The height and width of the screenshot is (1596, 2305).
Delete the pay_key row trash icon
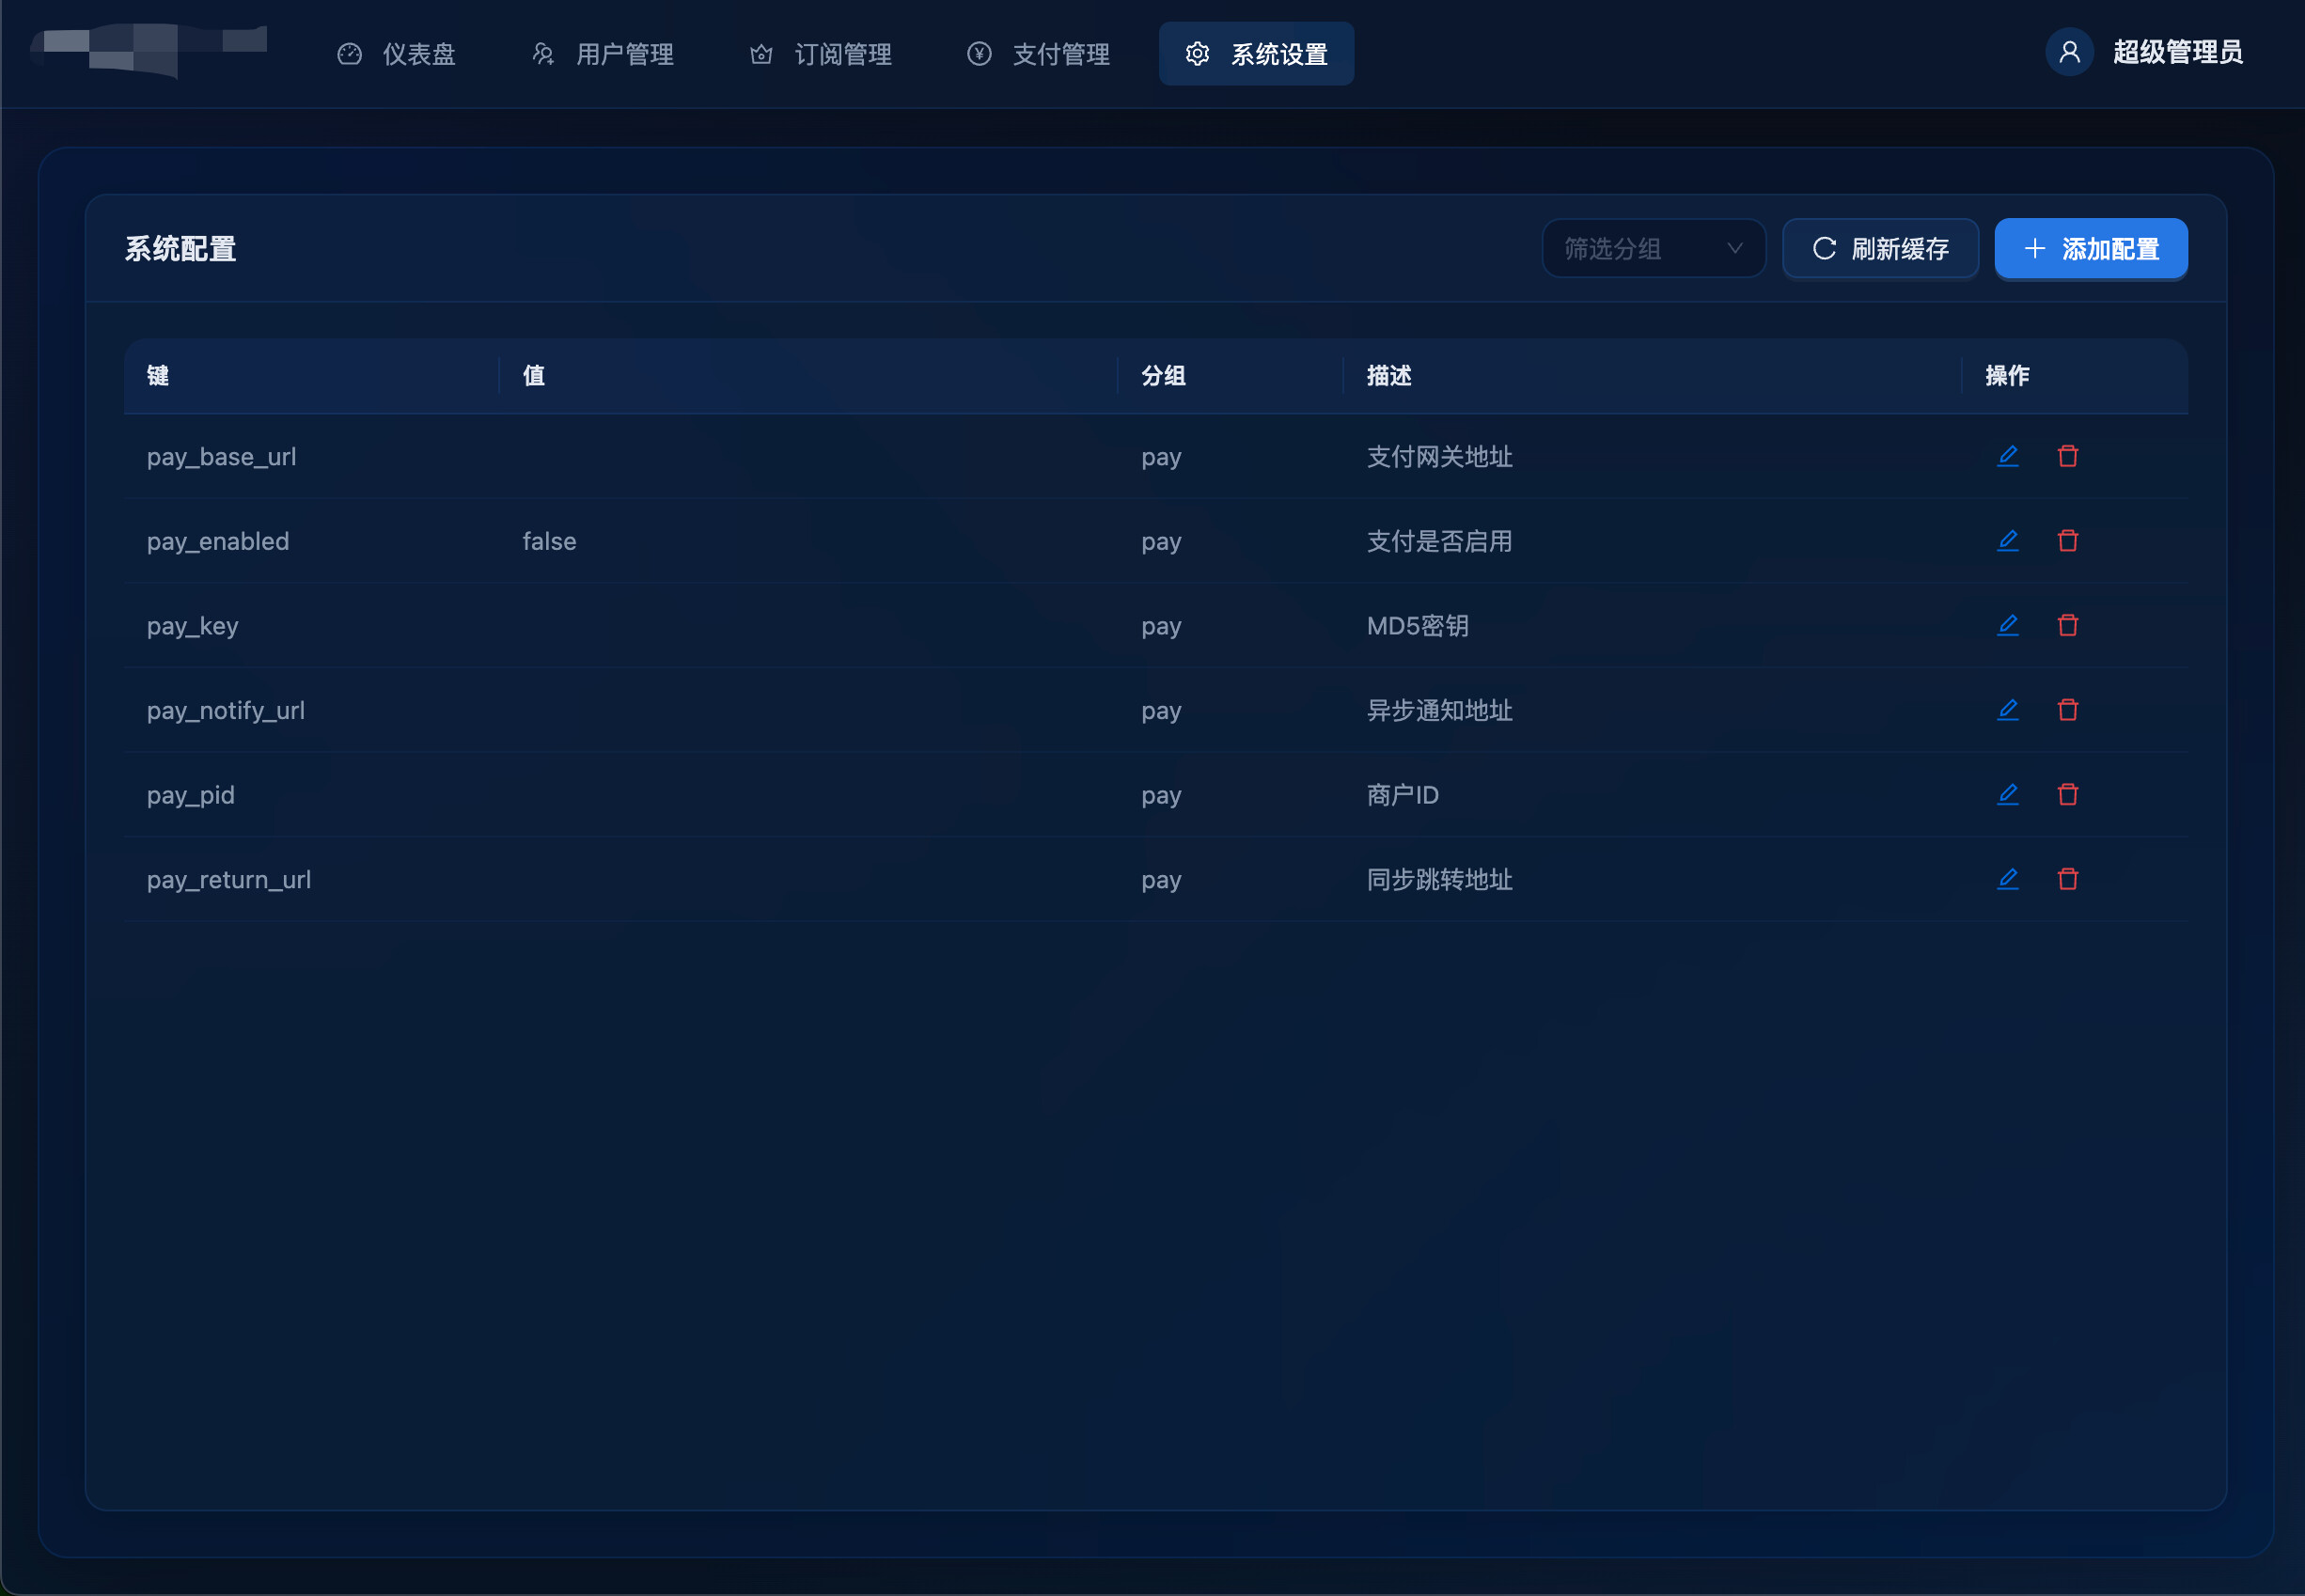tap(2068, 626)
